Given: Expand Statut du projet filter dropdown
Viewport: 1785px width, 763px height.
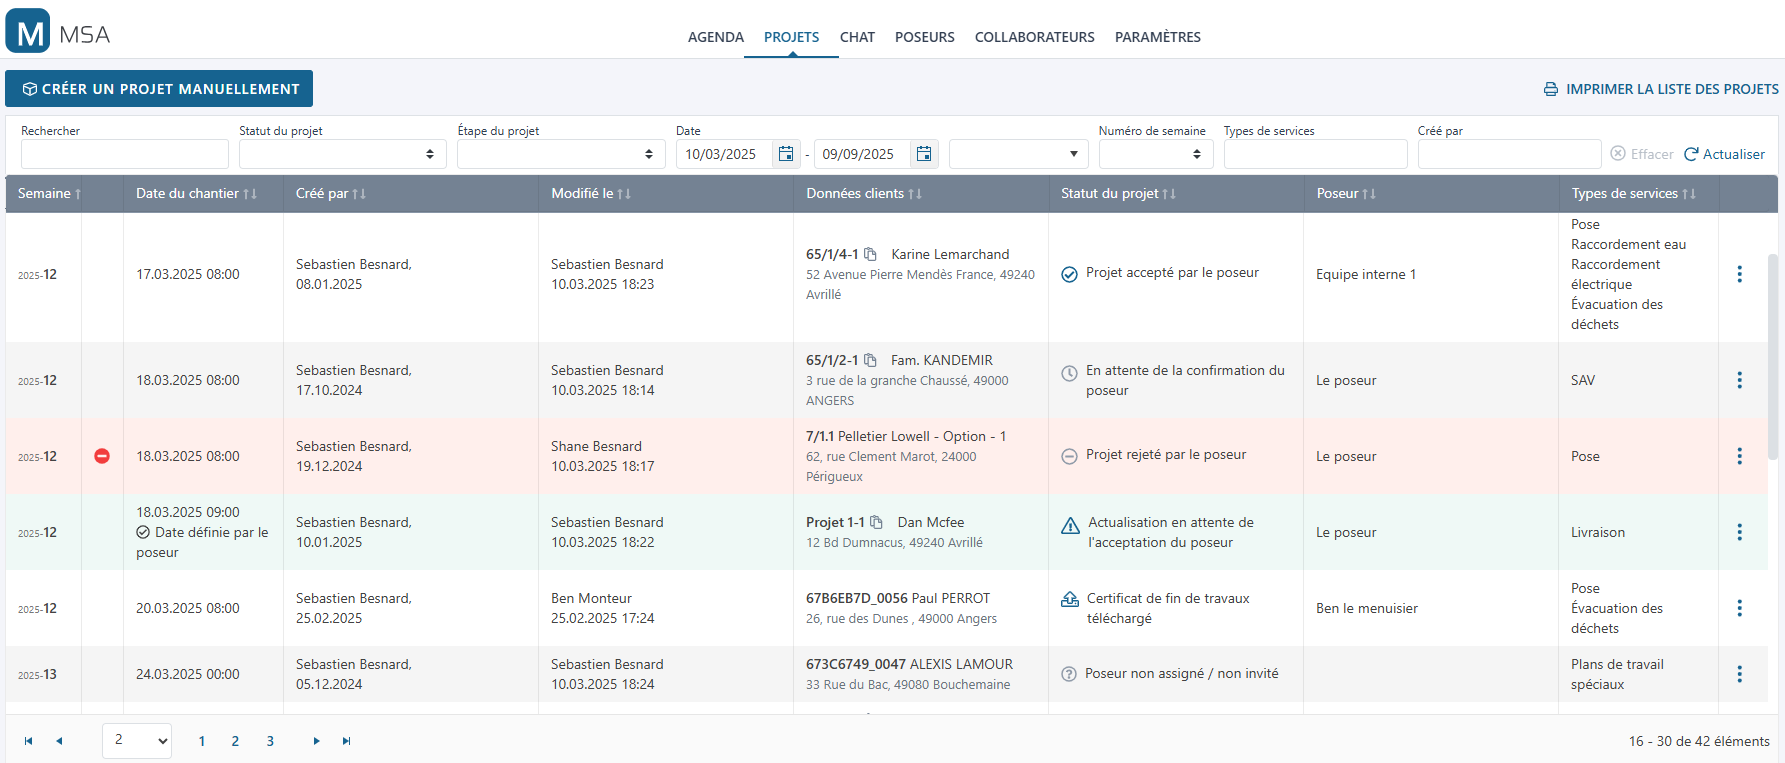Looking at the screenshot, I should [x=342, y=154].
